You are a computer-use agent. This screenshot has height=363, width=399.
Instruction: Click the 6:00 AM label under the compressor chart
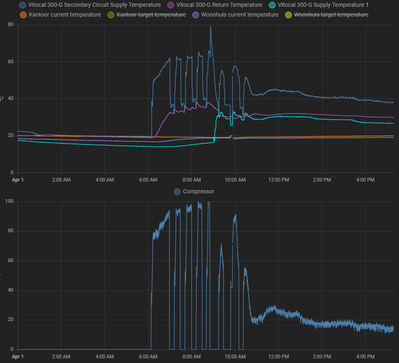point(148,356)
